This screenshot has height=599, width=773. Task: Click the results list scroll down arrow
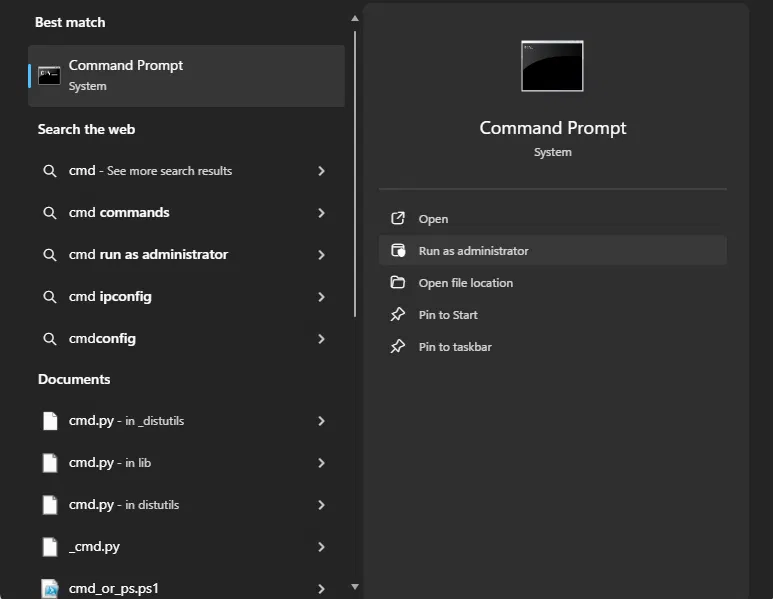coord(354,587)
